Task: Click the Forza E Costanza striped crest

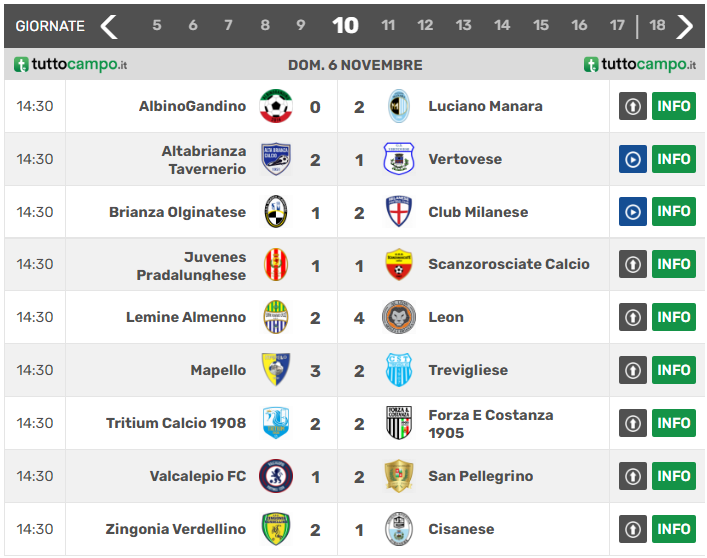Action: coord(399,423)
